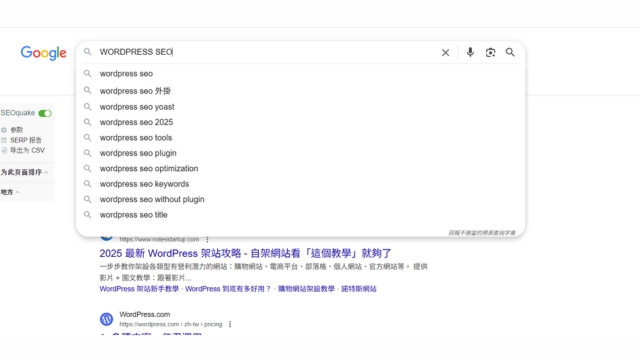Click the wordpress.com zh-tw pricing URL
The height and width of the screenshot is (360, 640).
click(x=171, y=324)
